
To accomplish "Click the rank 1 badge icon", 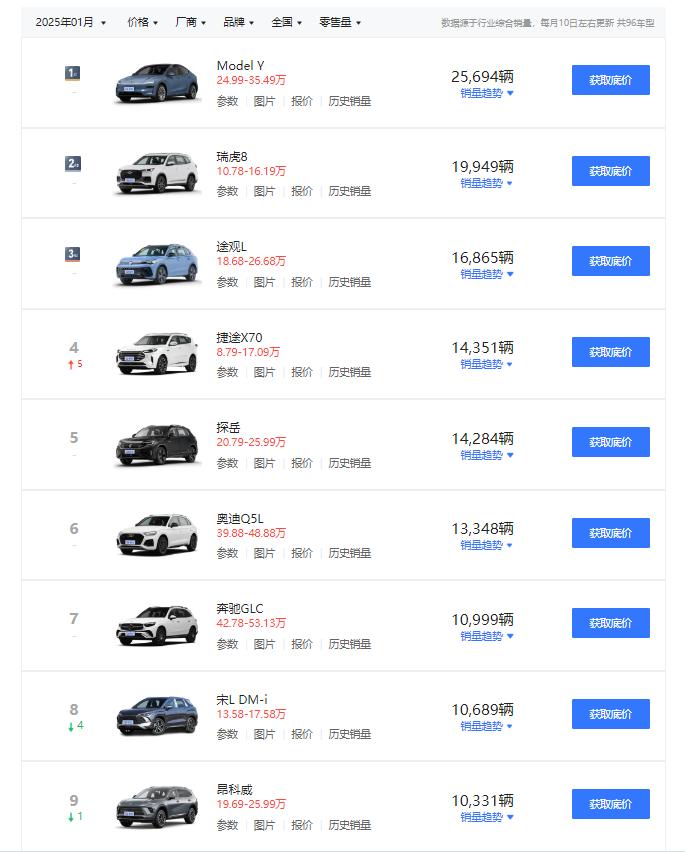I will 72,73.
